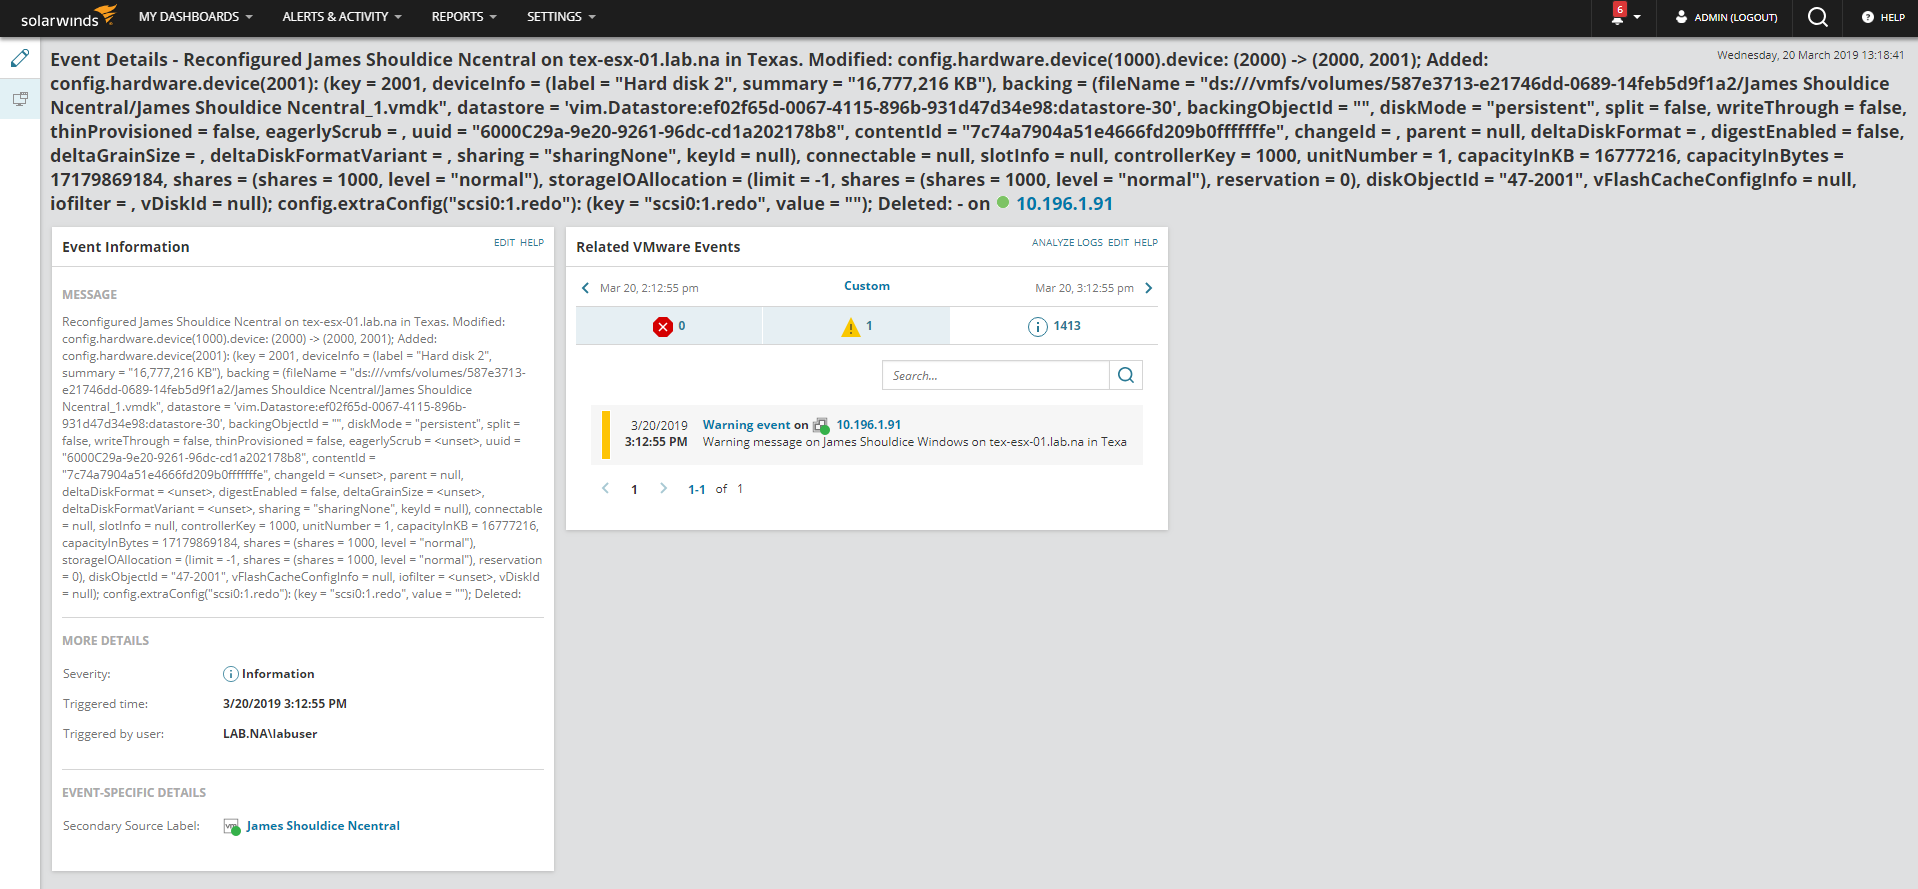
Task: Open the global search magnifier icon
Action: 1818,17
